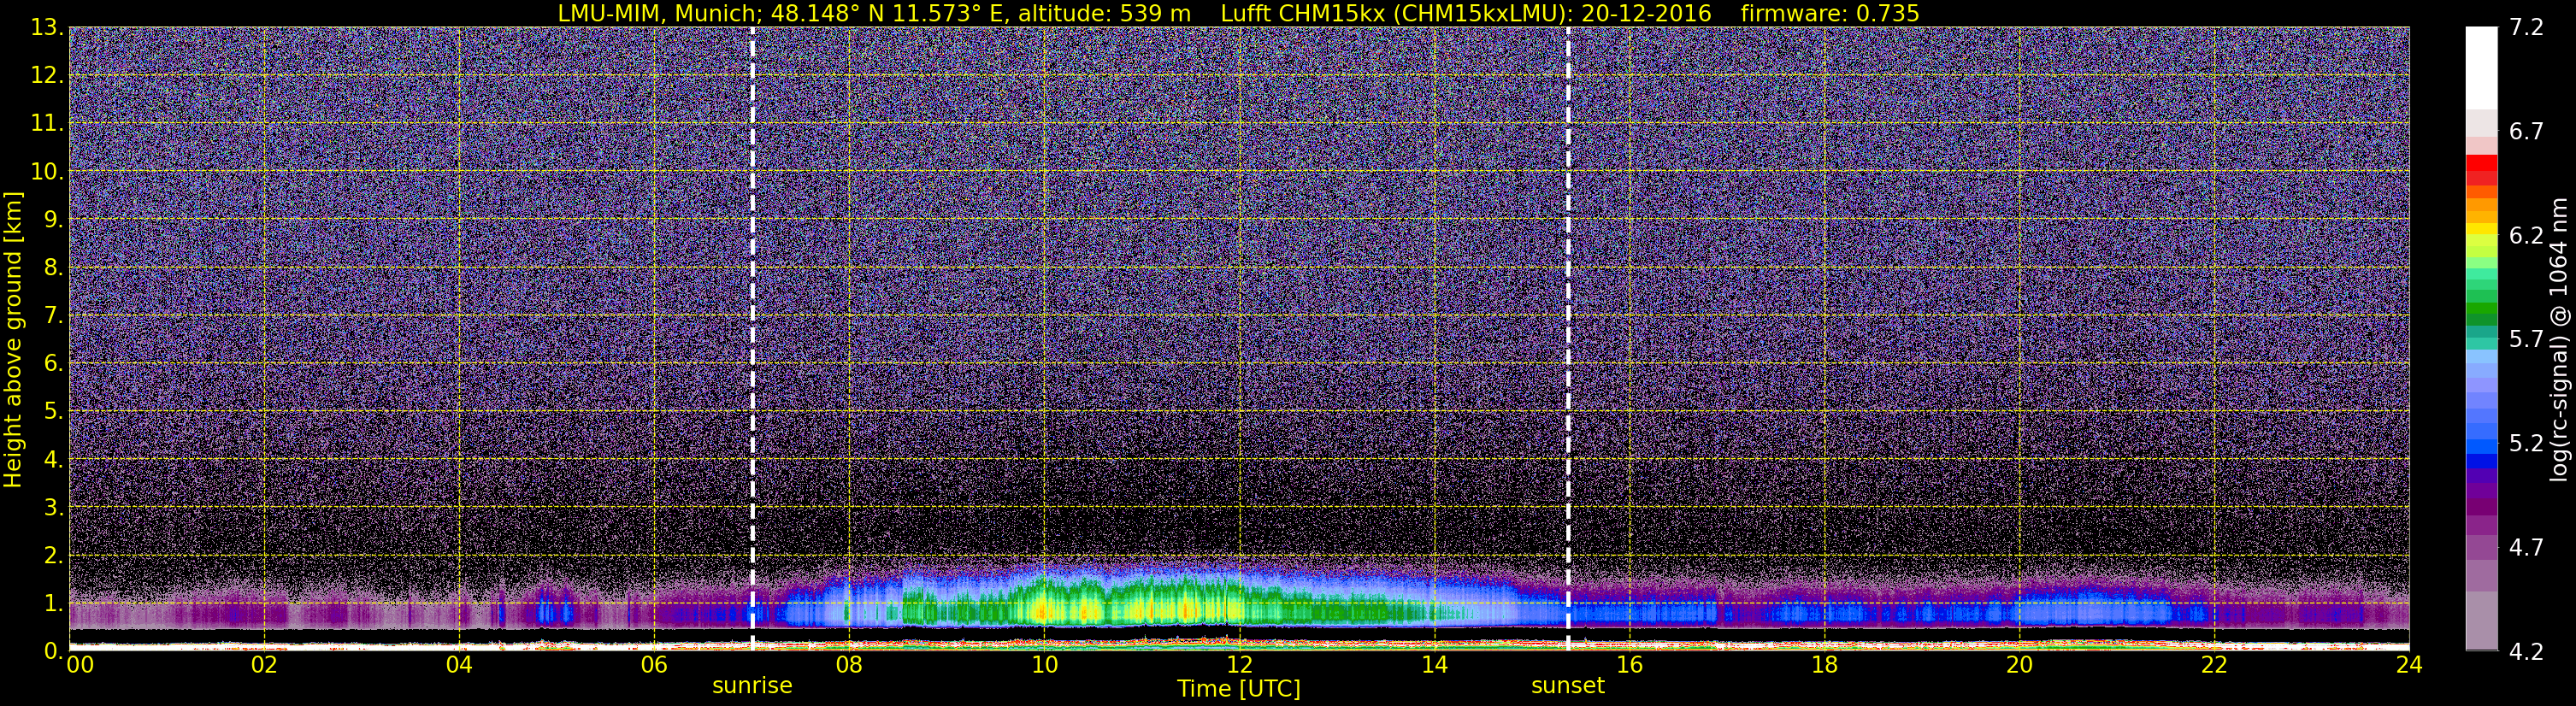2576x706 pixels.
Task: Click the height axis tick "4."
Action: point(52,460)
